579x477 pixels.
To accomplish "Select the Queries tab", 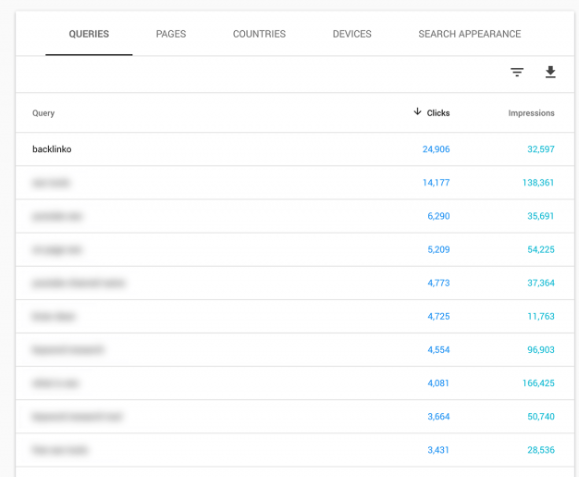I will click(89, 34).
